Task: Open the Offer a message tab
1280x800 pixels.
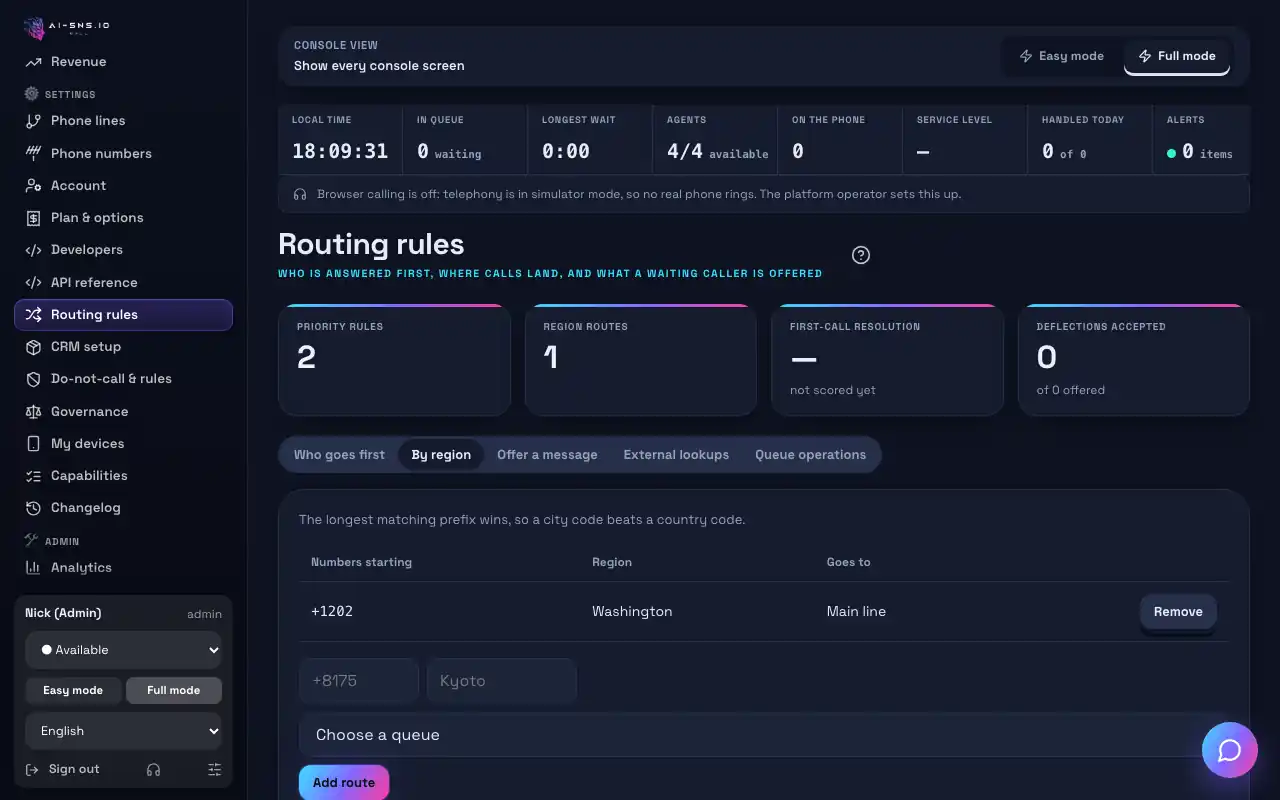Action: 547,454
